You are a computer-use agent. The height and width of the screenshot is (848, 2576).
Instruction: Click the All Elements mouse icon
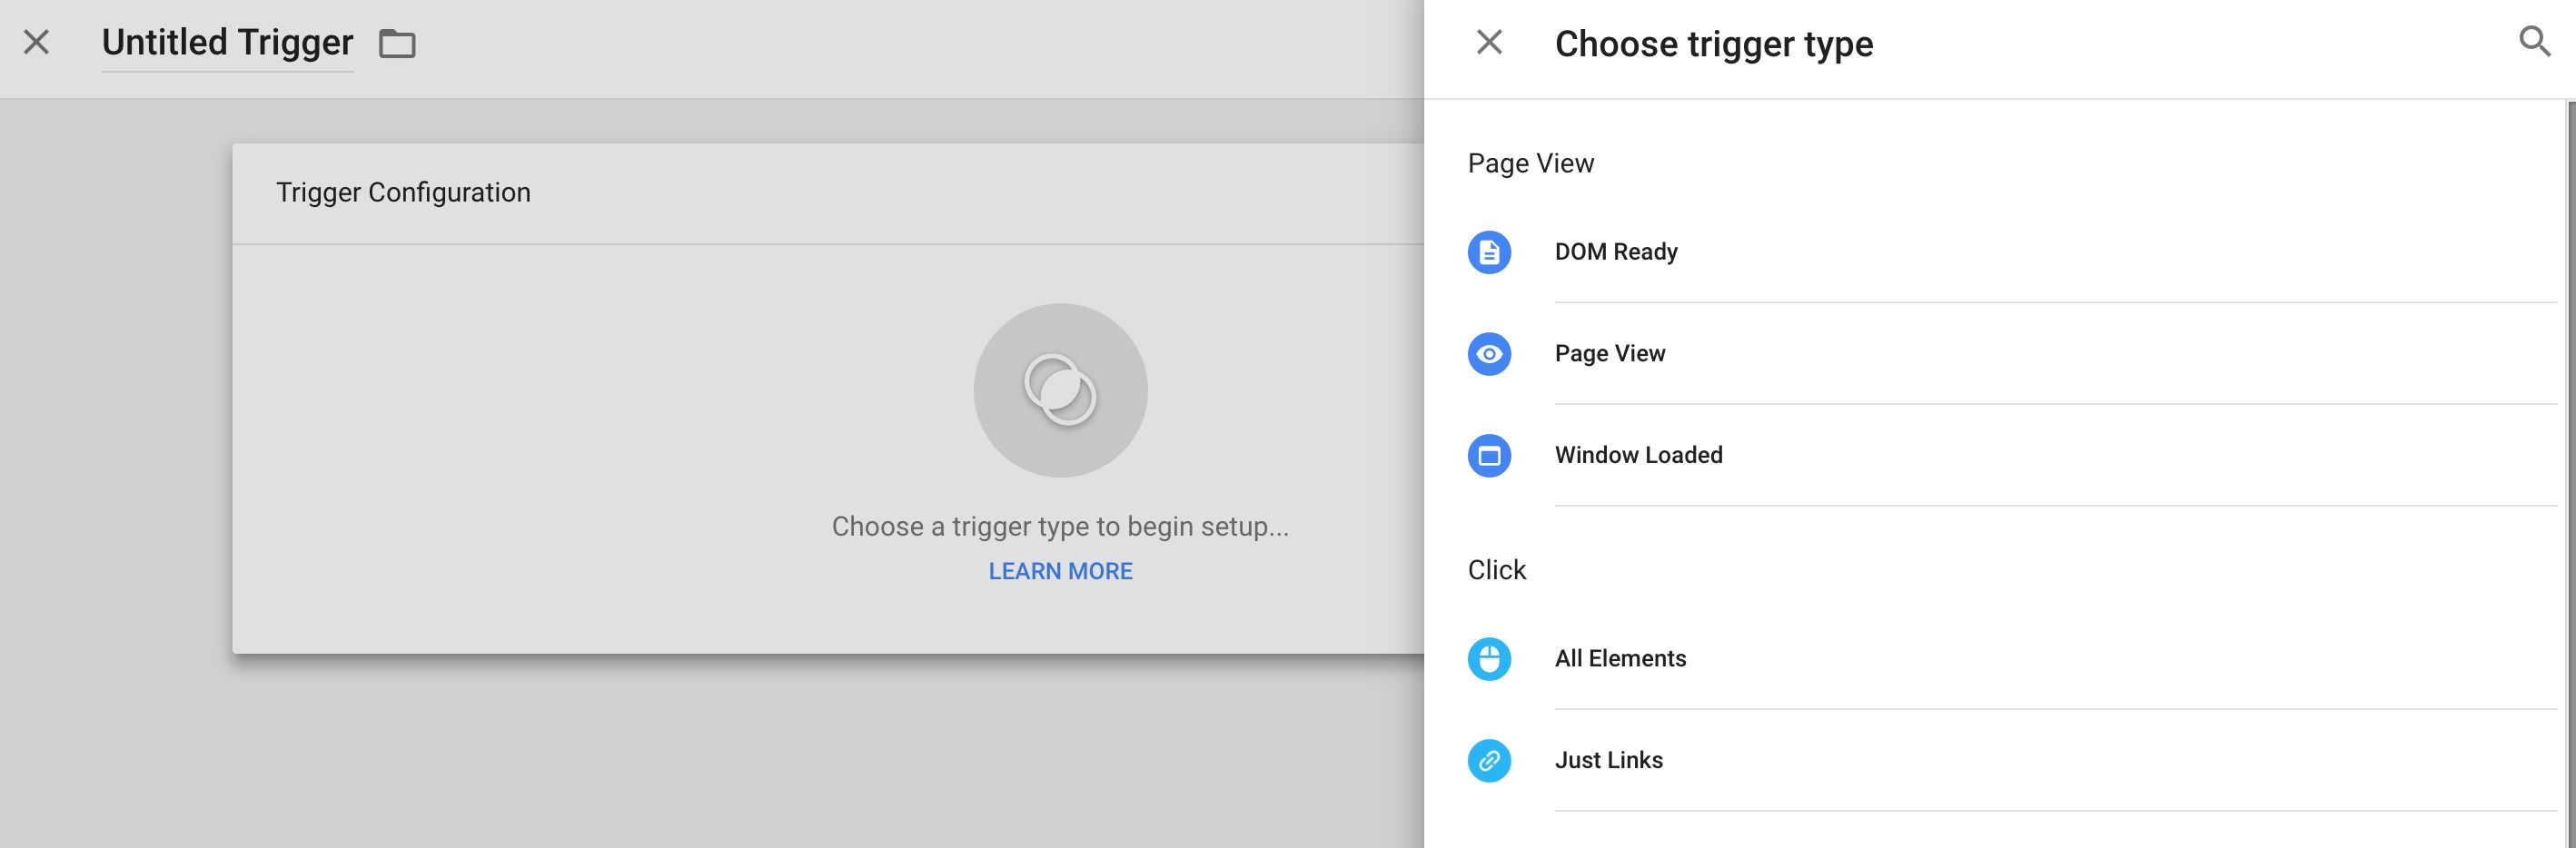point(1488,659)
